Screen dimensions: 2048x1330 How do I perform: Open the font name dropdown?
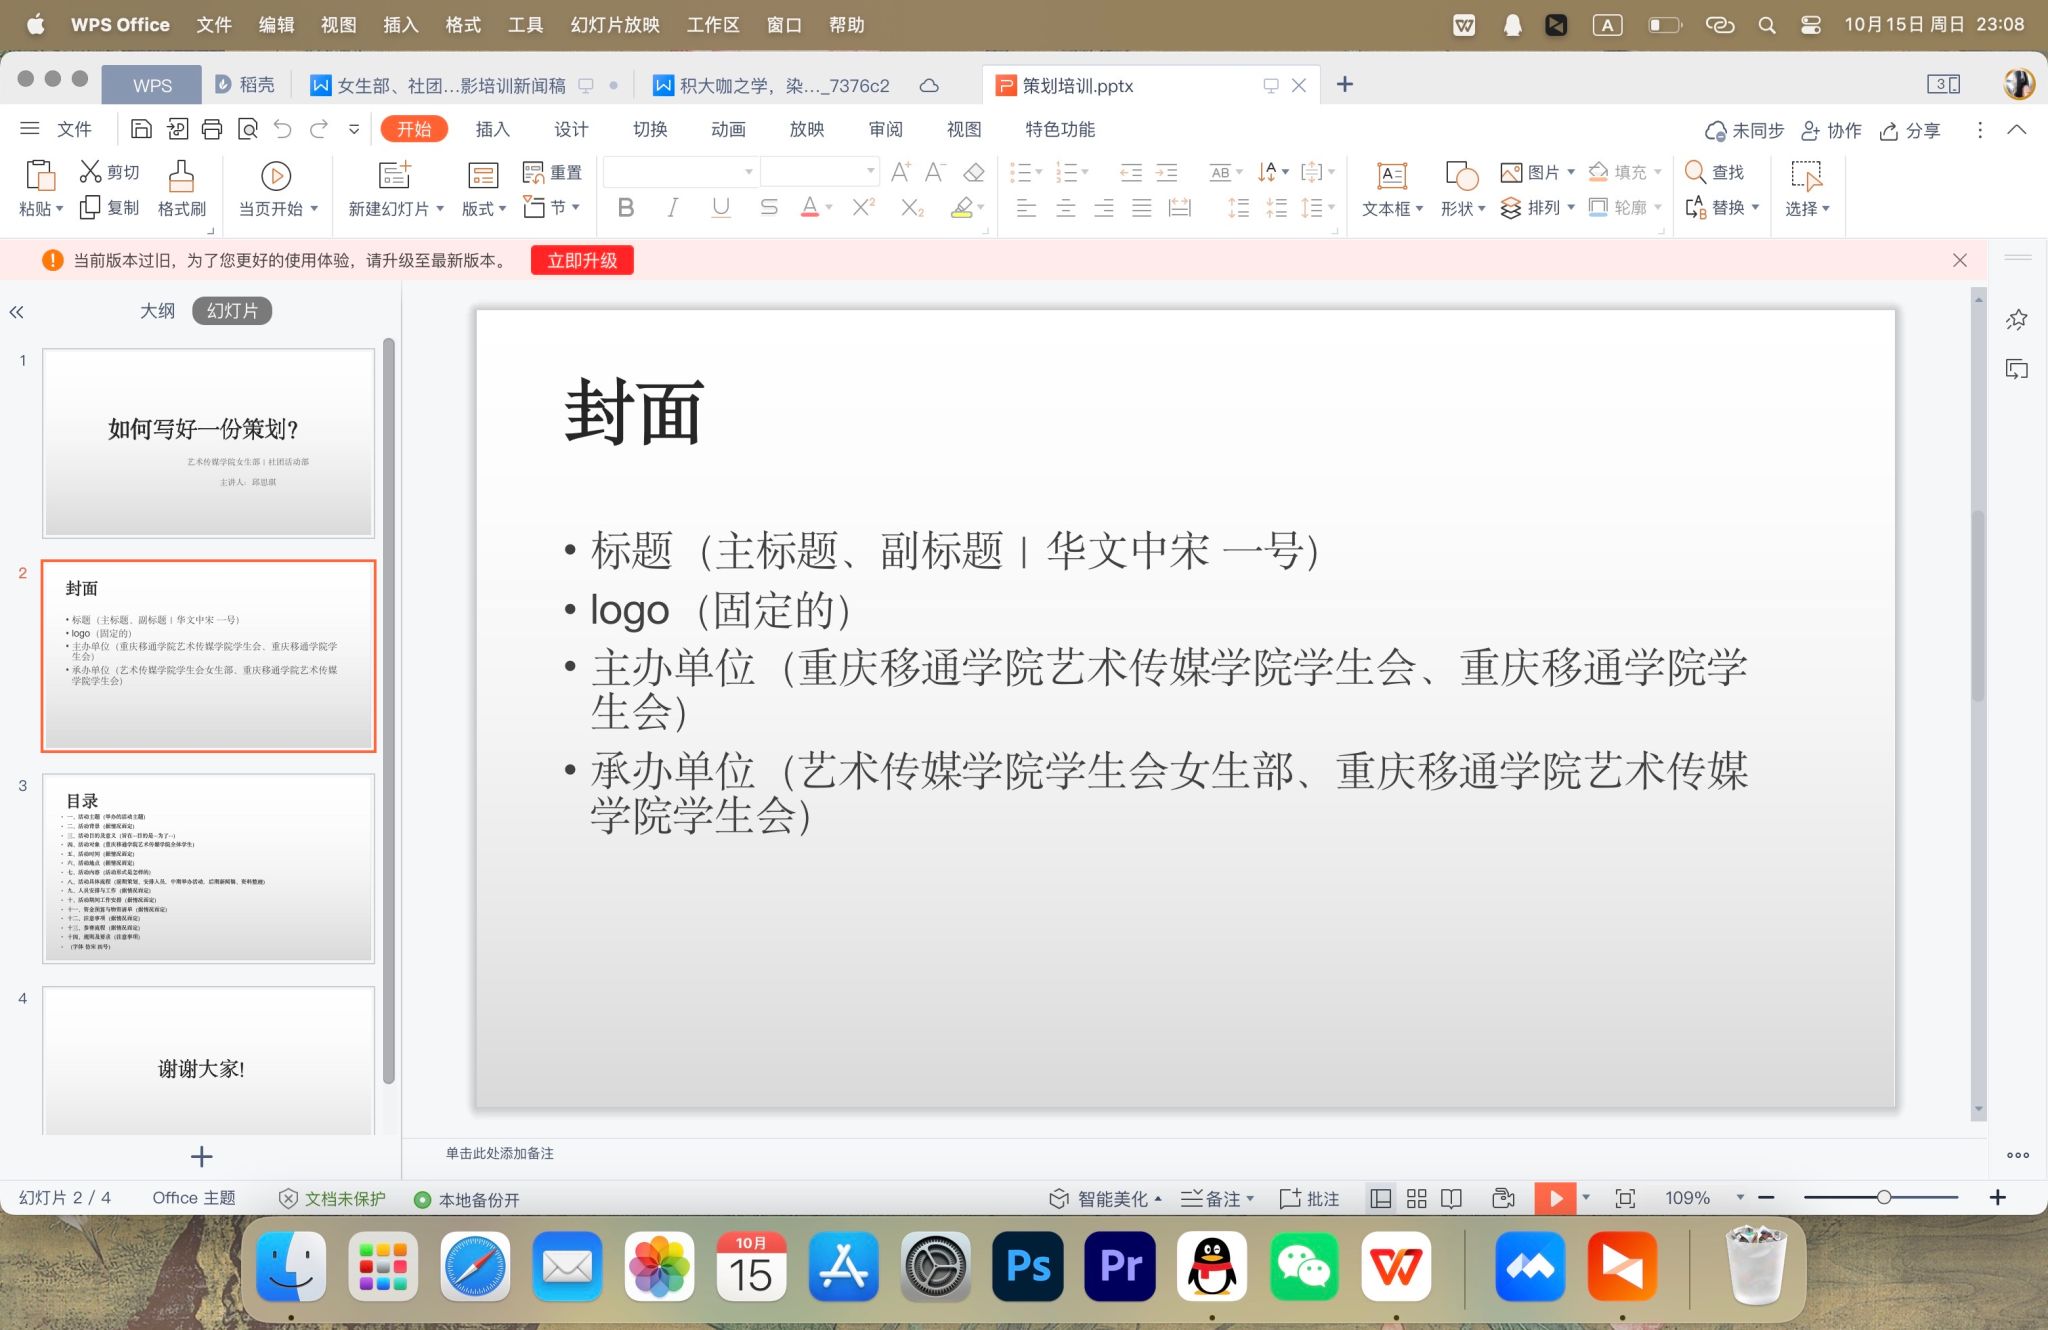point(748,172)
